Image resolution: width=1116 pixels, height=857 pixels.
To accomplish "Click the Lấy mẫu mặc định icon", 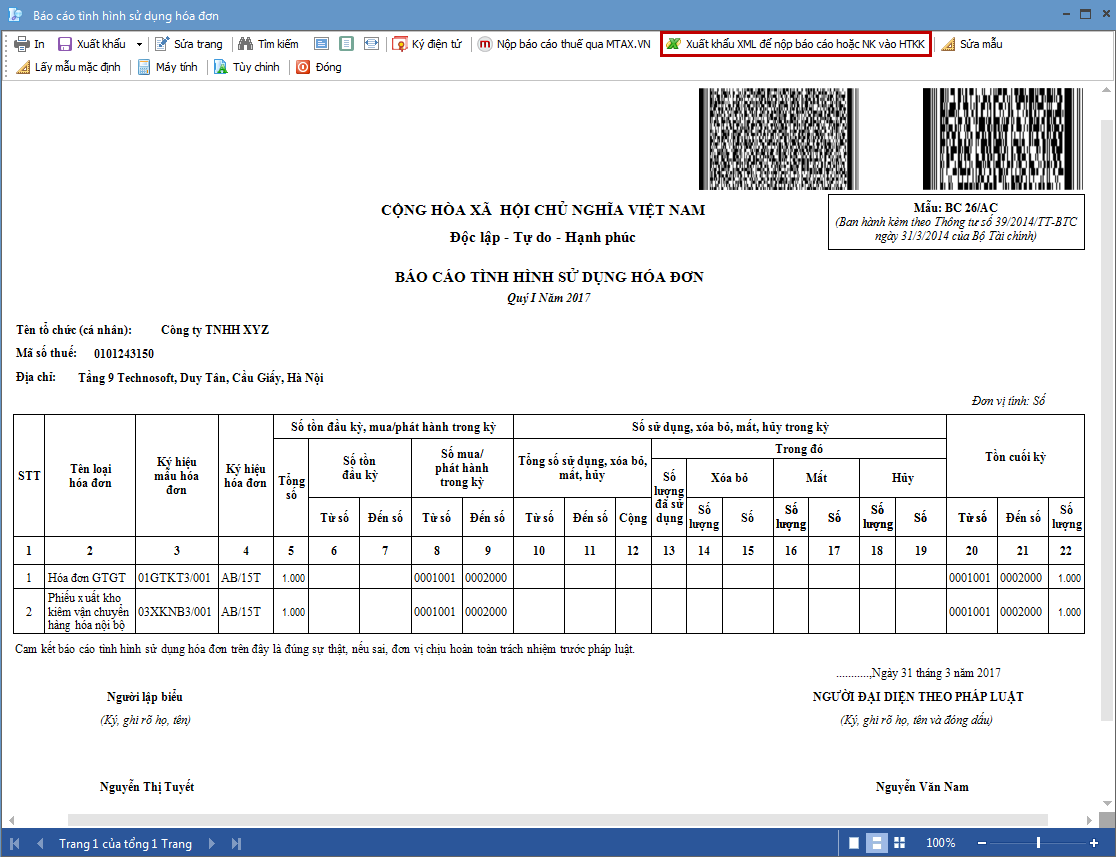I will click(x=23, y=67).
